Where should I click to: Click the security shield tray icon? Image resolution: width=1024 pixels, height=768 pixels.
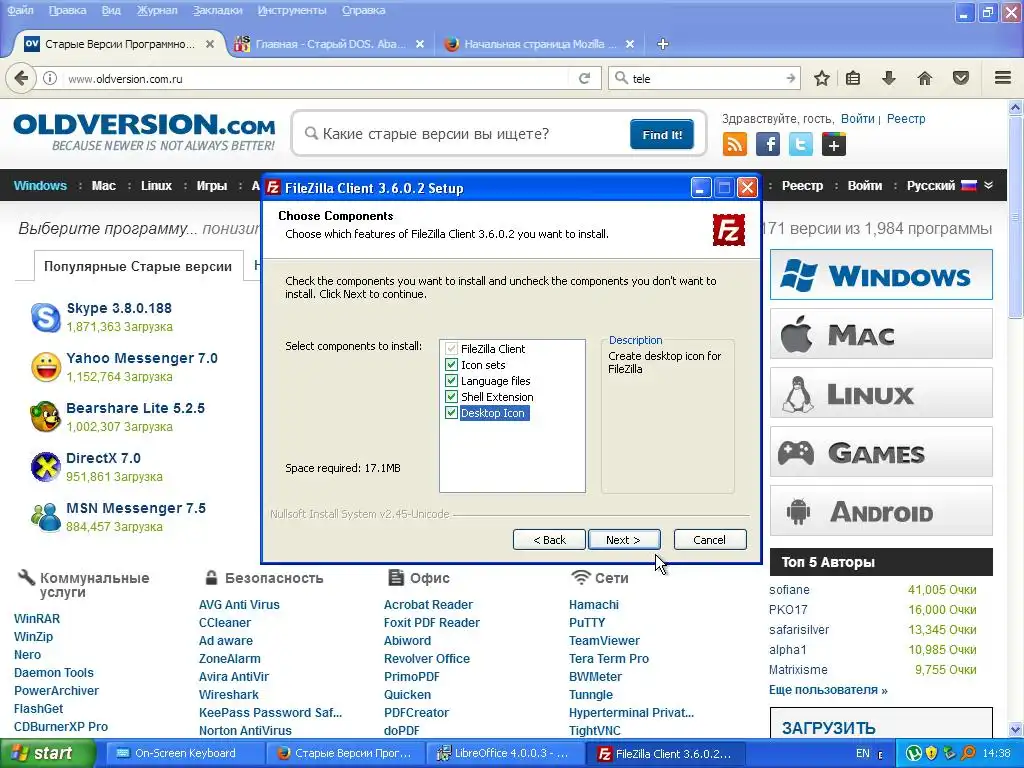(932, 753)
